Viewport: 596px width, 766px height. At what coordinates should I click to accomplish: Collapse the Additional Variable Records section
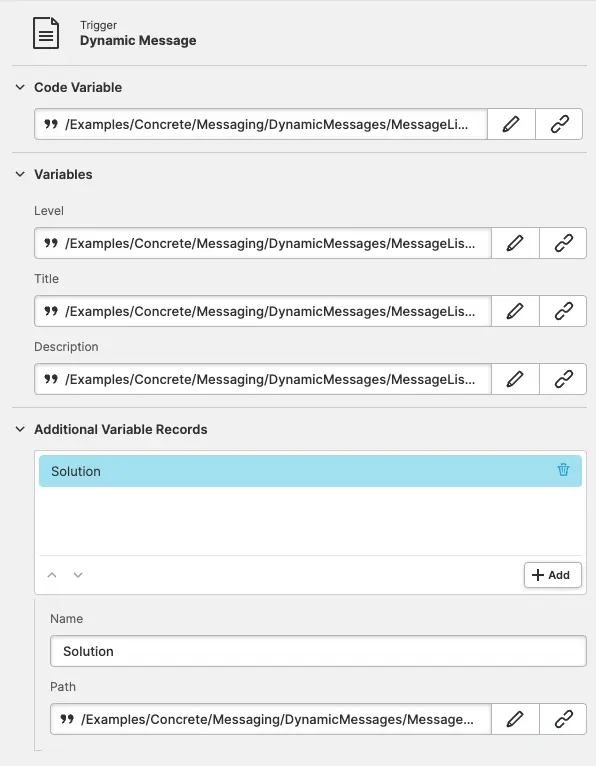click(20, 429)
